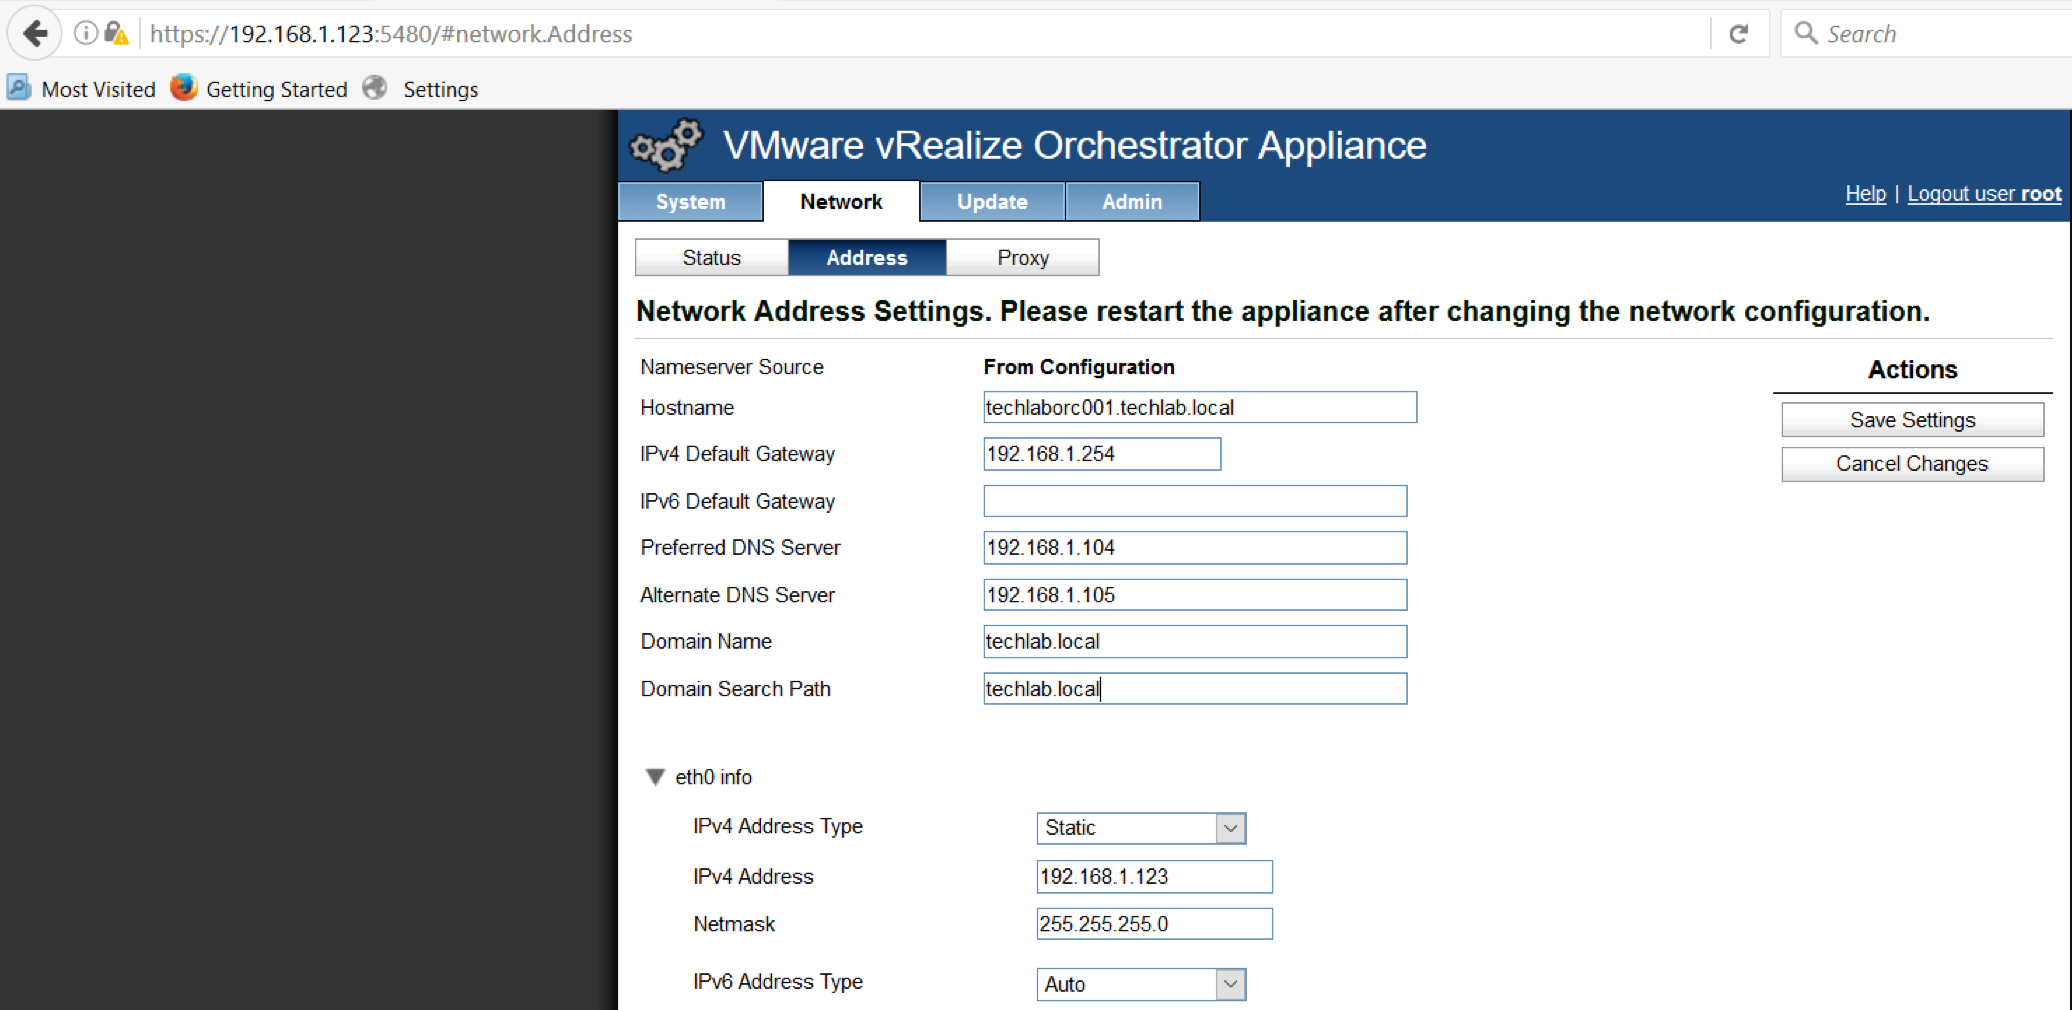
Task: Open the Help link
Action: click(1865, 194)
